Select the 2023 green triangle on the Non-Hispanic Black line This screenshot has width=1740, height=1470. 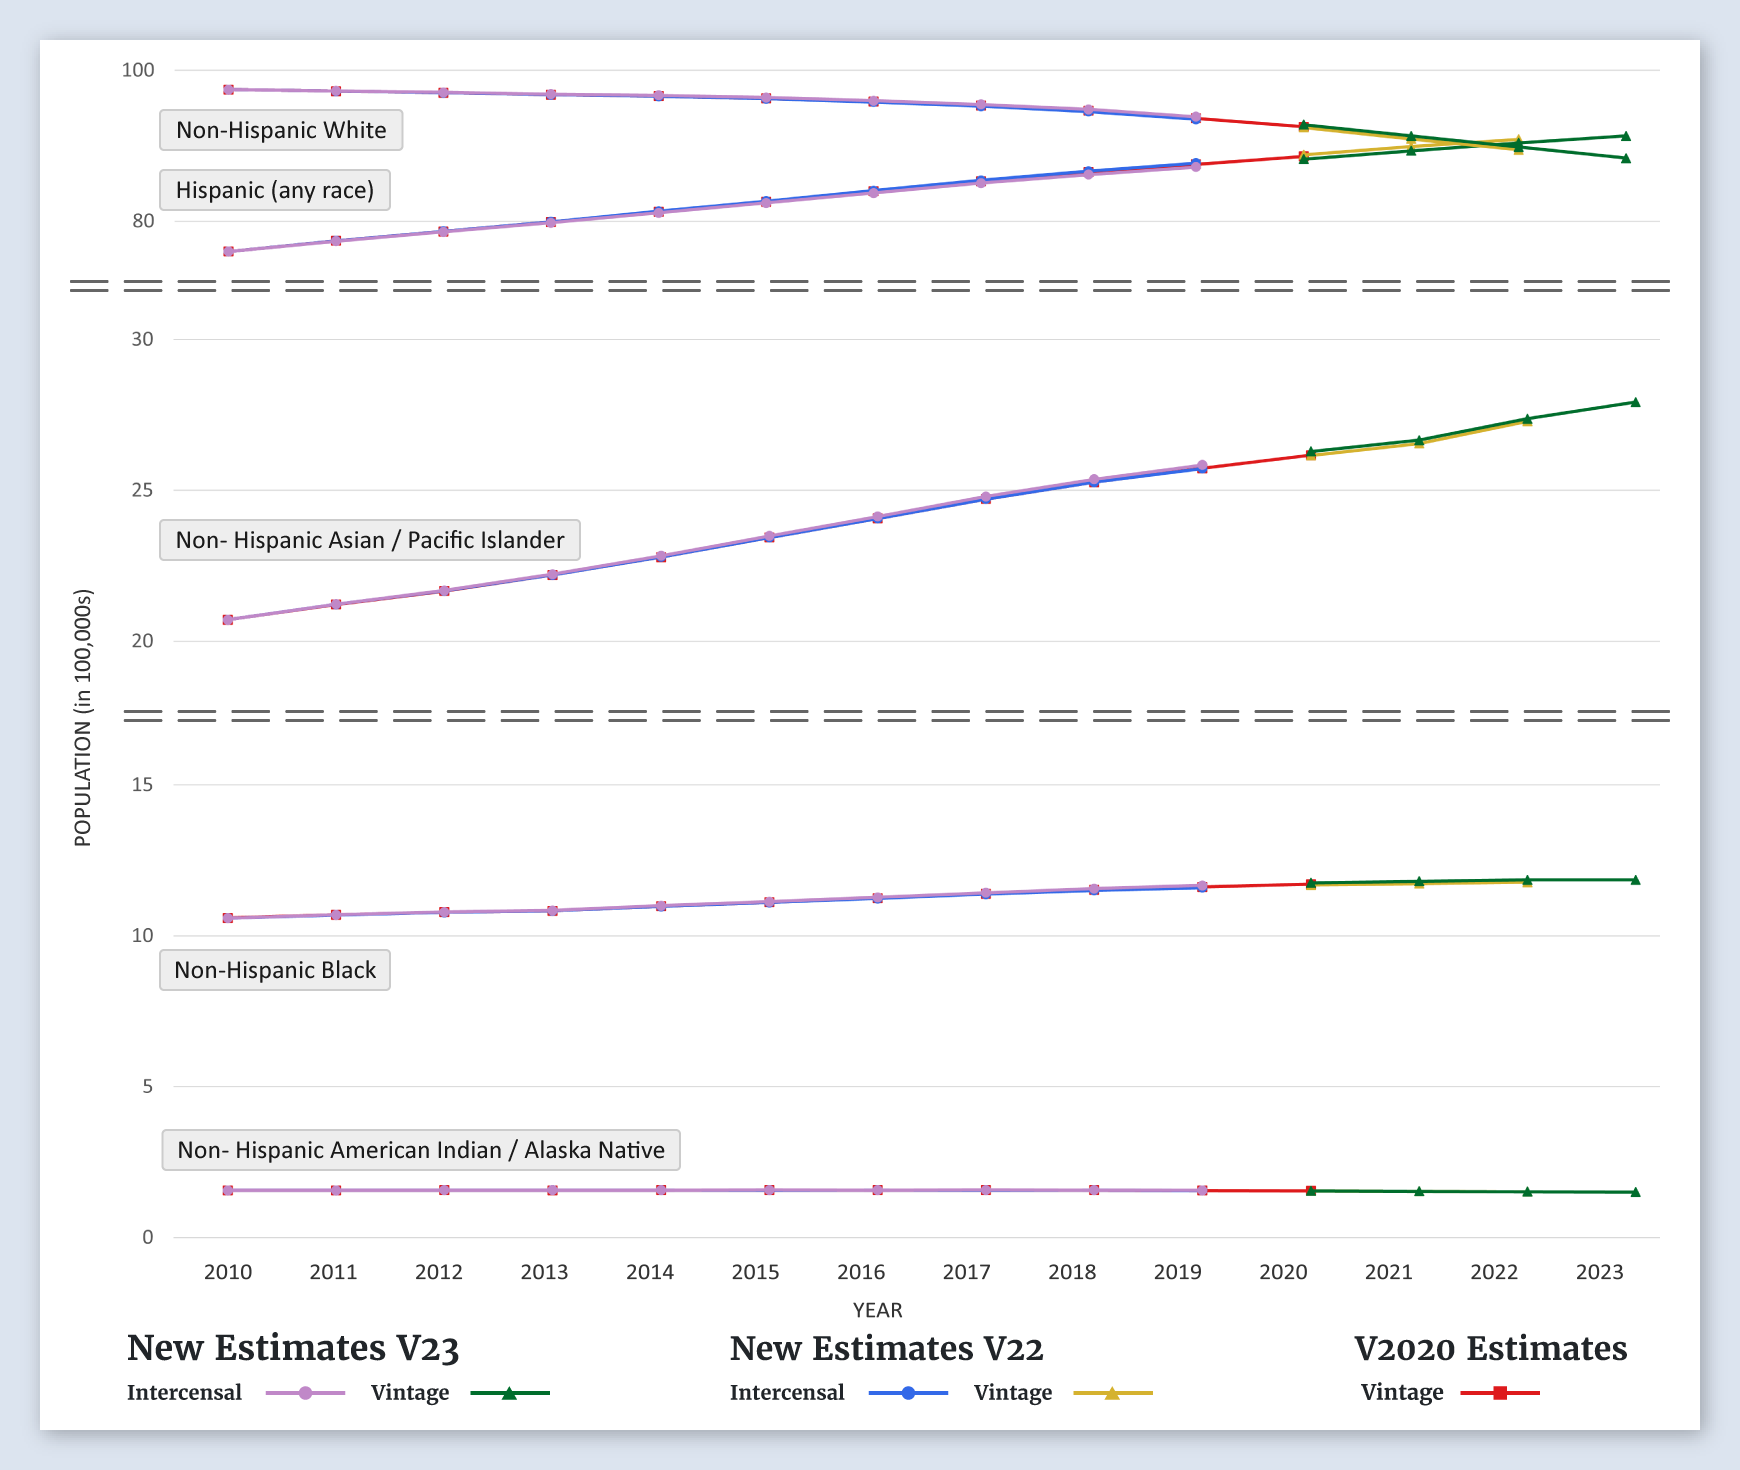click(x=1635, y=880)
